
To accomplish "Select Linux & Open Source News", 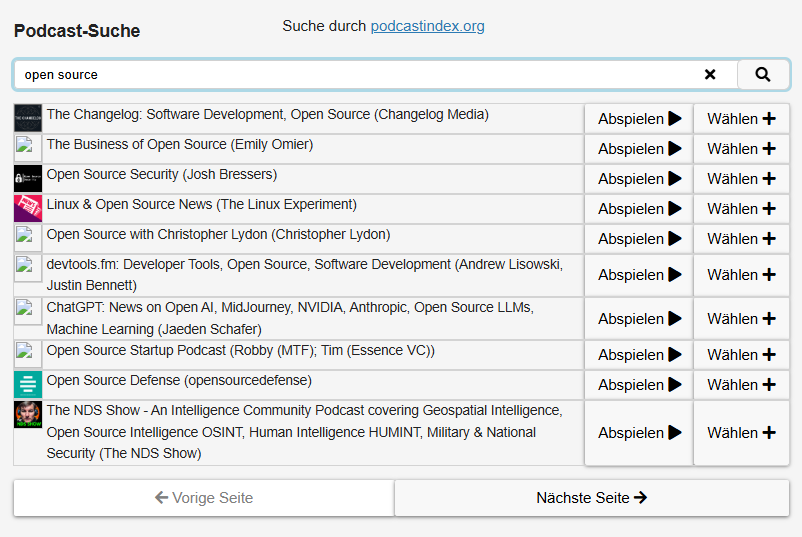I will tap(741, 209).
